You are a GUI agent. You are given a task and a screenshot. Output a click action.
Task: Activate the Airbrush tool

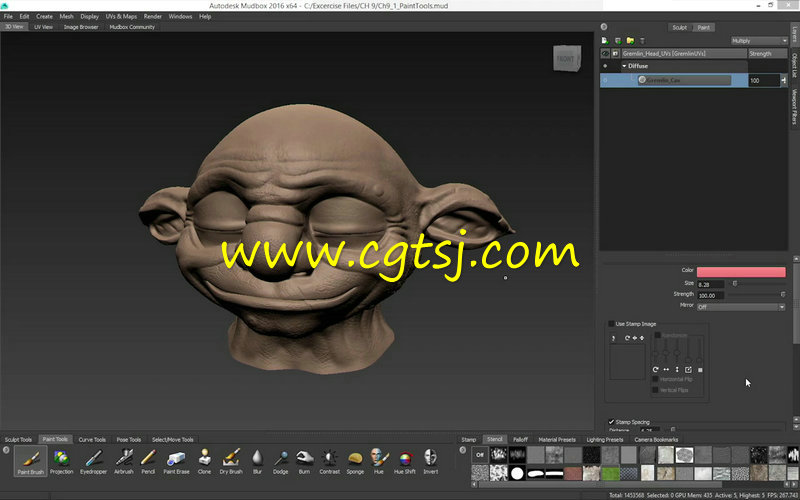(123, 461)
